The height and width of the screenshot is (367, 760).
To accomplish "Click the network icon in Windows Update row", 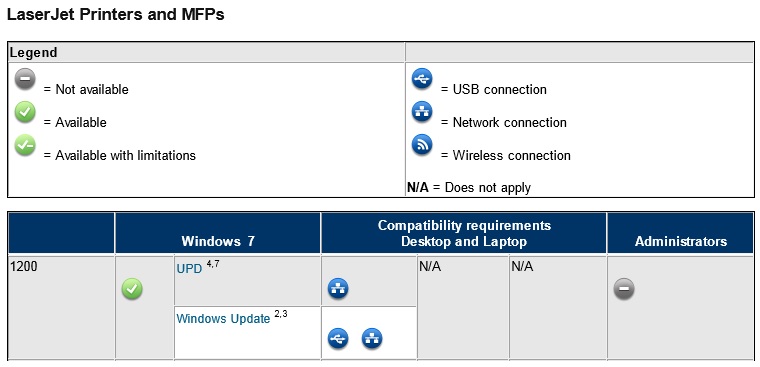I will [x=372, y=338].
